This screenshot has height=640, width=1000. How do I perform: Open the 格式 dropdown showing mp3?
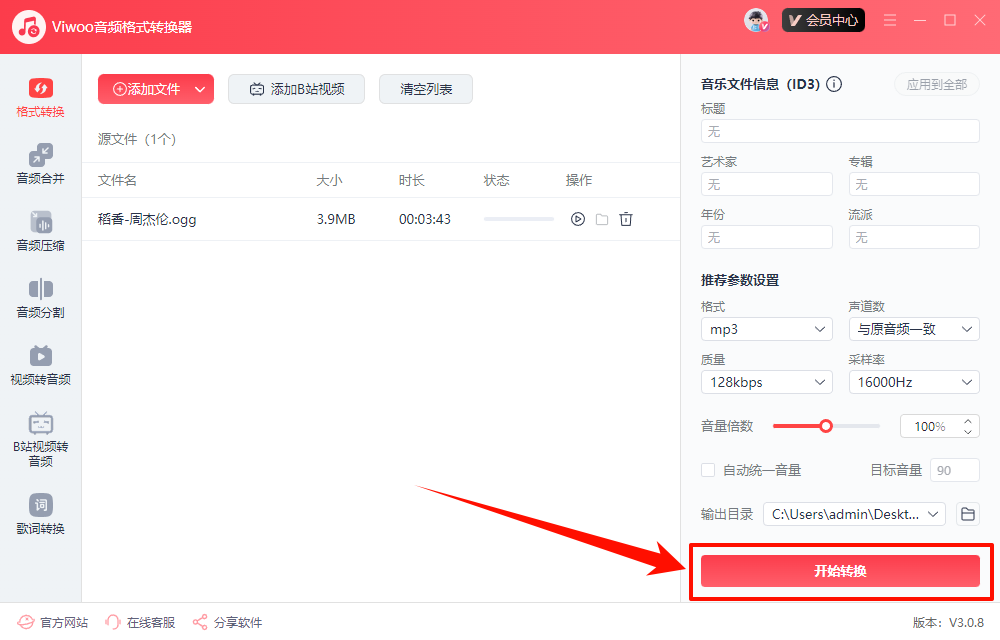pos(766,328)
